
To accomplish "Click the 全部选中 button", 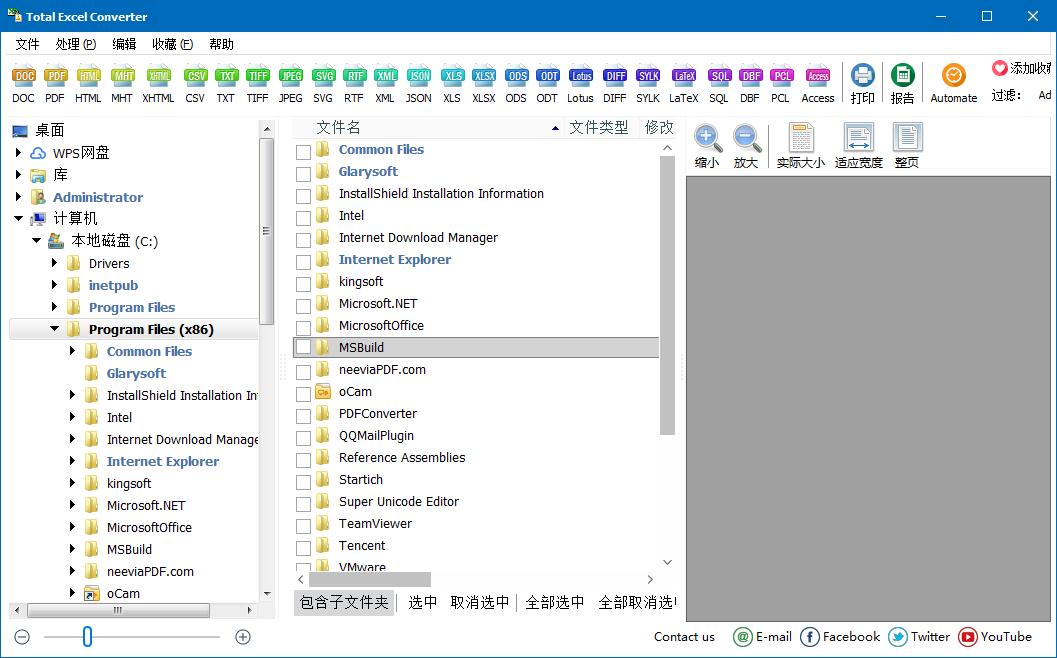I will [x=554, y=602].
